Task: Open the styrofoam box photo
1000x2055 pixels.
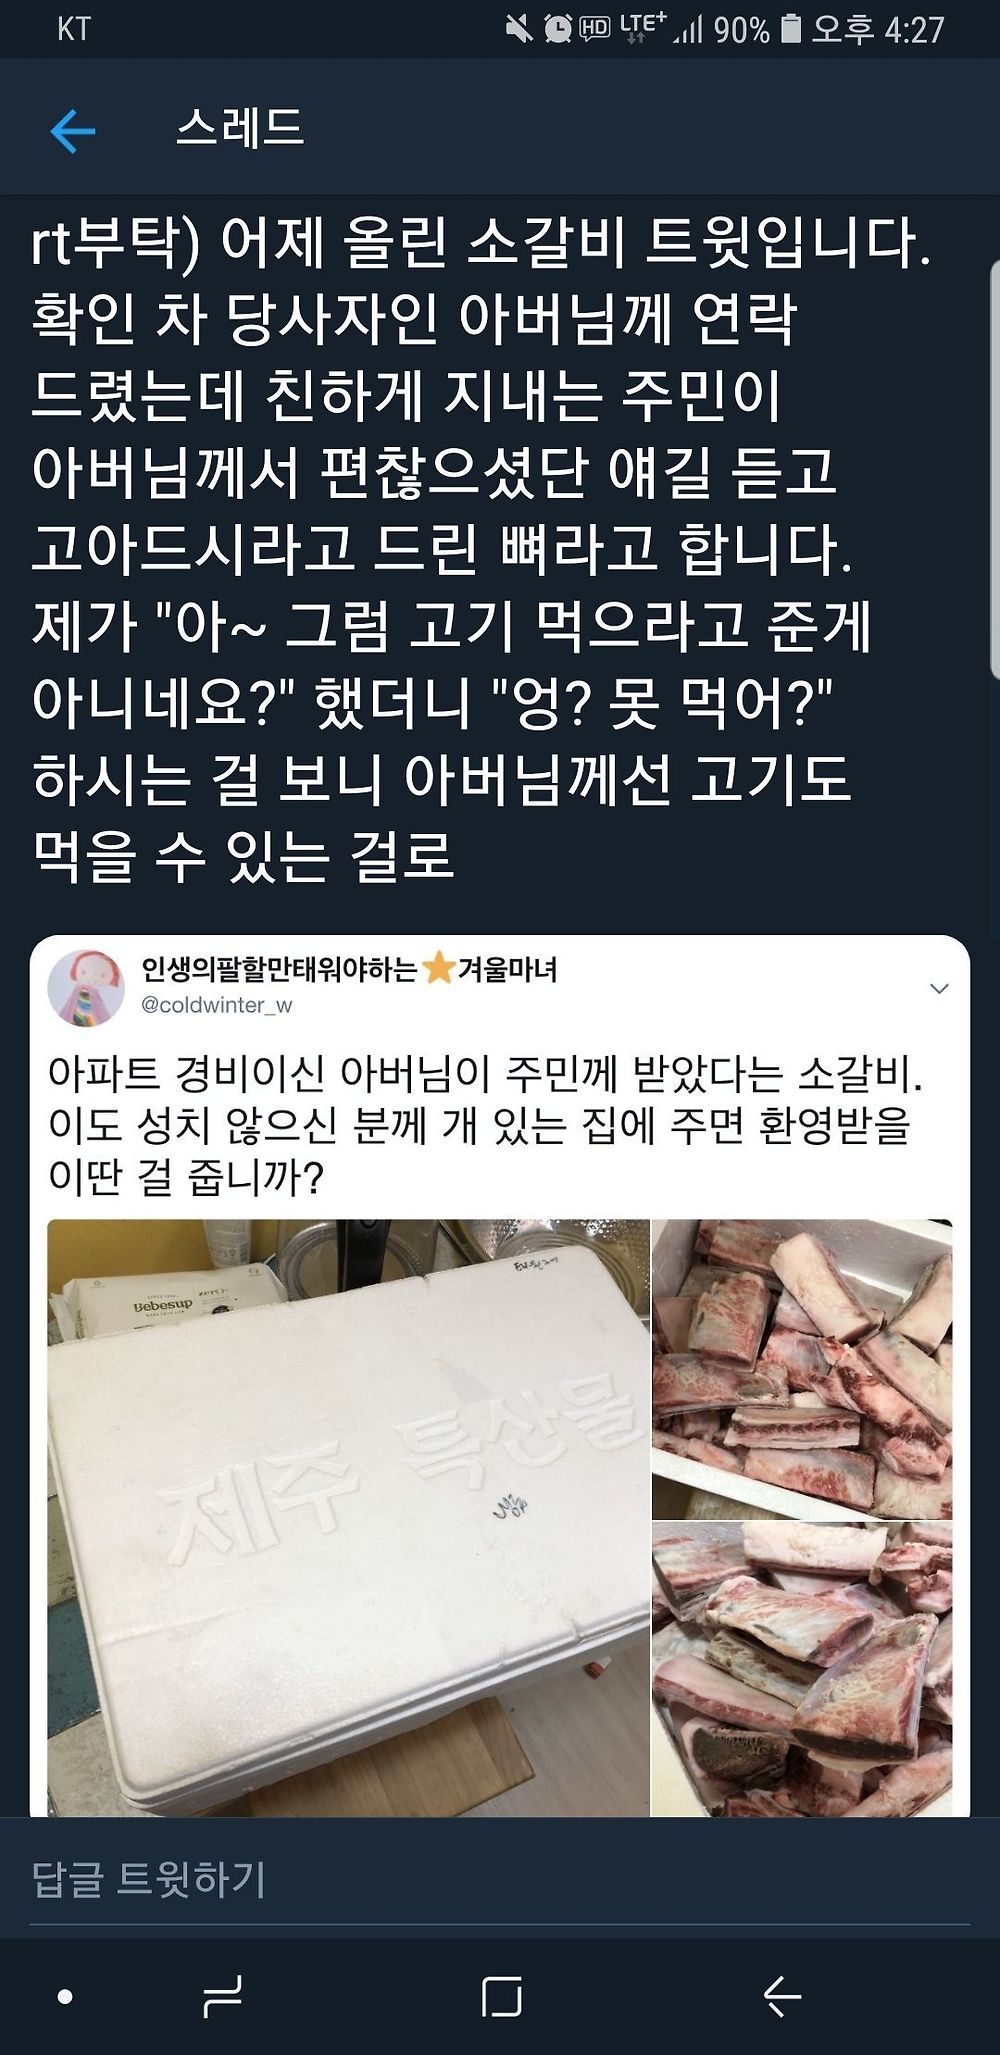Action: click(348, 1517)
